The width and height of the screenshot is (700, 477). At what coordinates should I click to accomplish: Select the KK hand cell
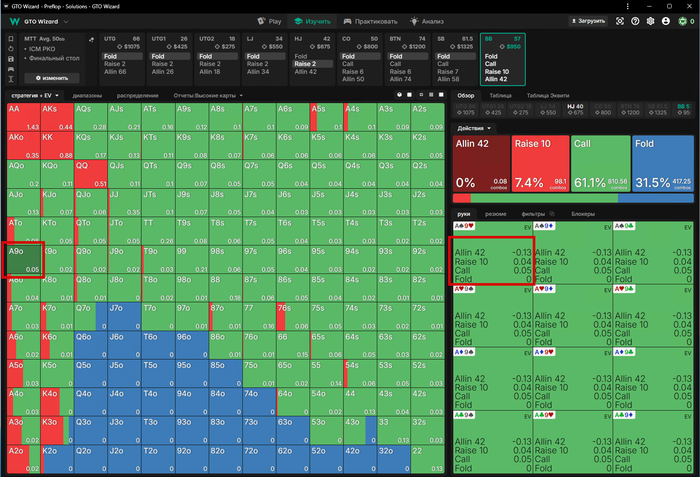pos(57,146)
